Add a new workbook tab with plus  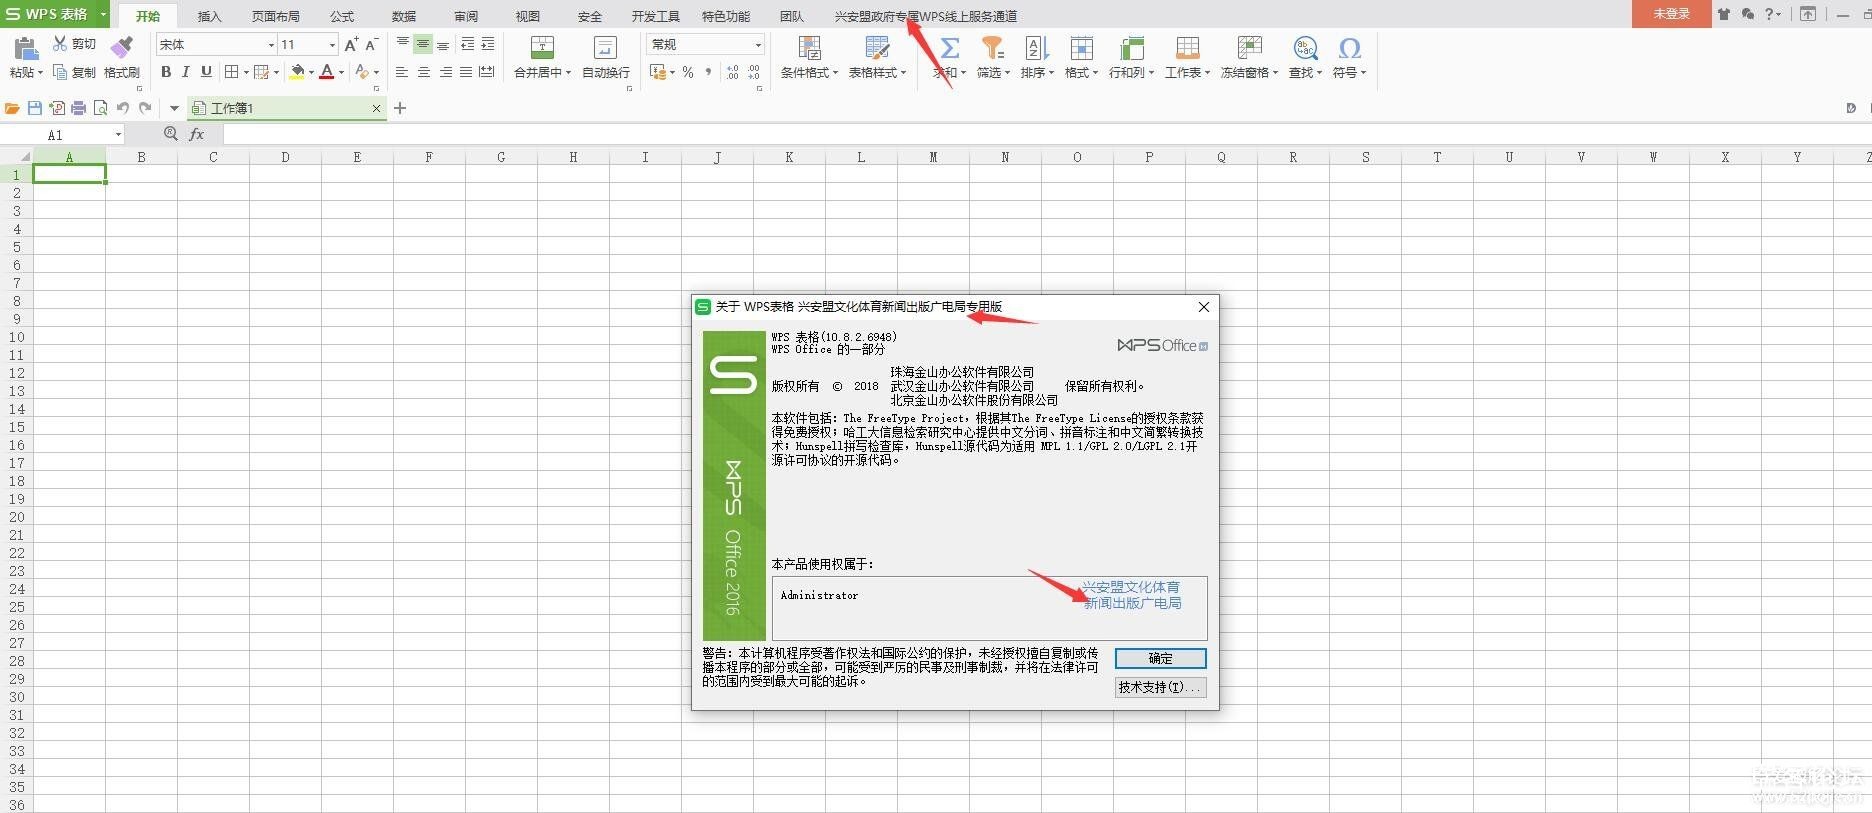[400, 108]
